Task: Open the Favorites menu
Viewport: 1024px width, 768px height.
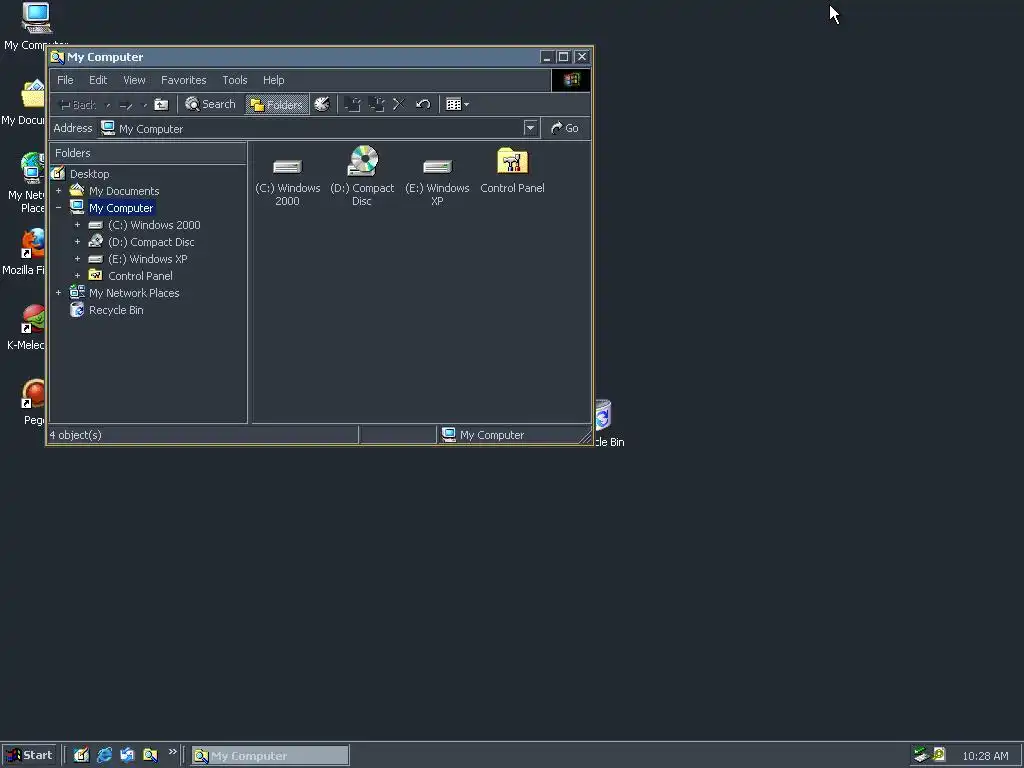Action: pos(184,80)
